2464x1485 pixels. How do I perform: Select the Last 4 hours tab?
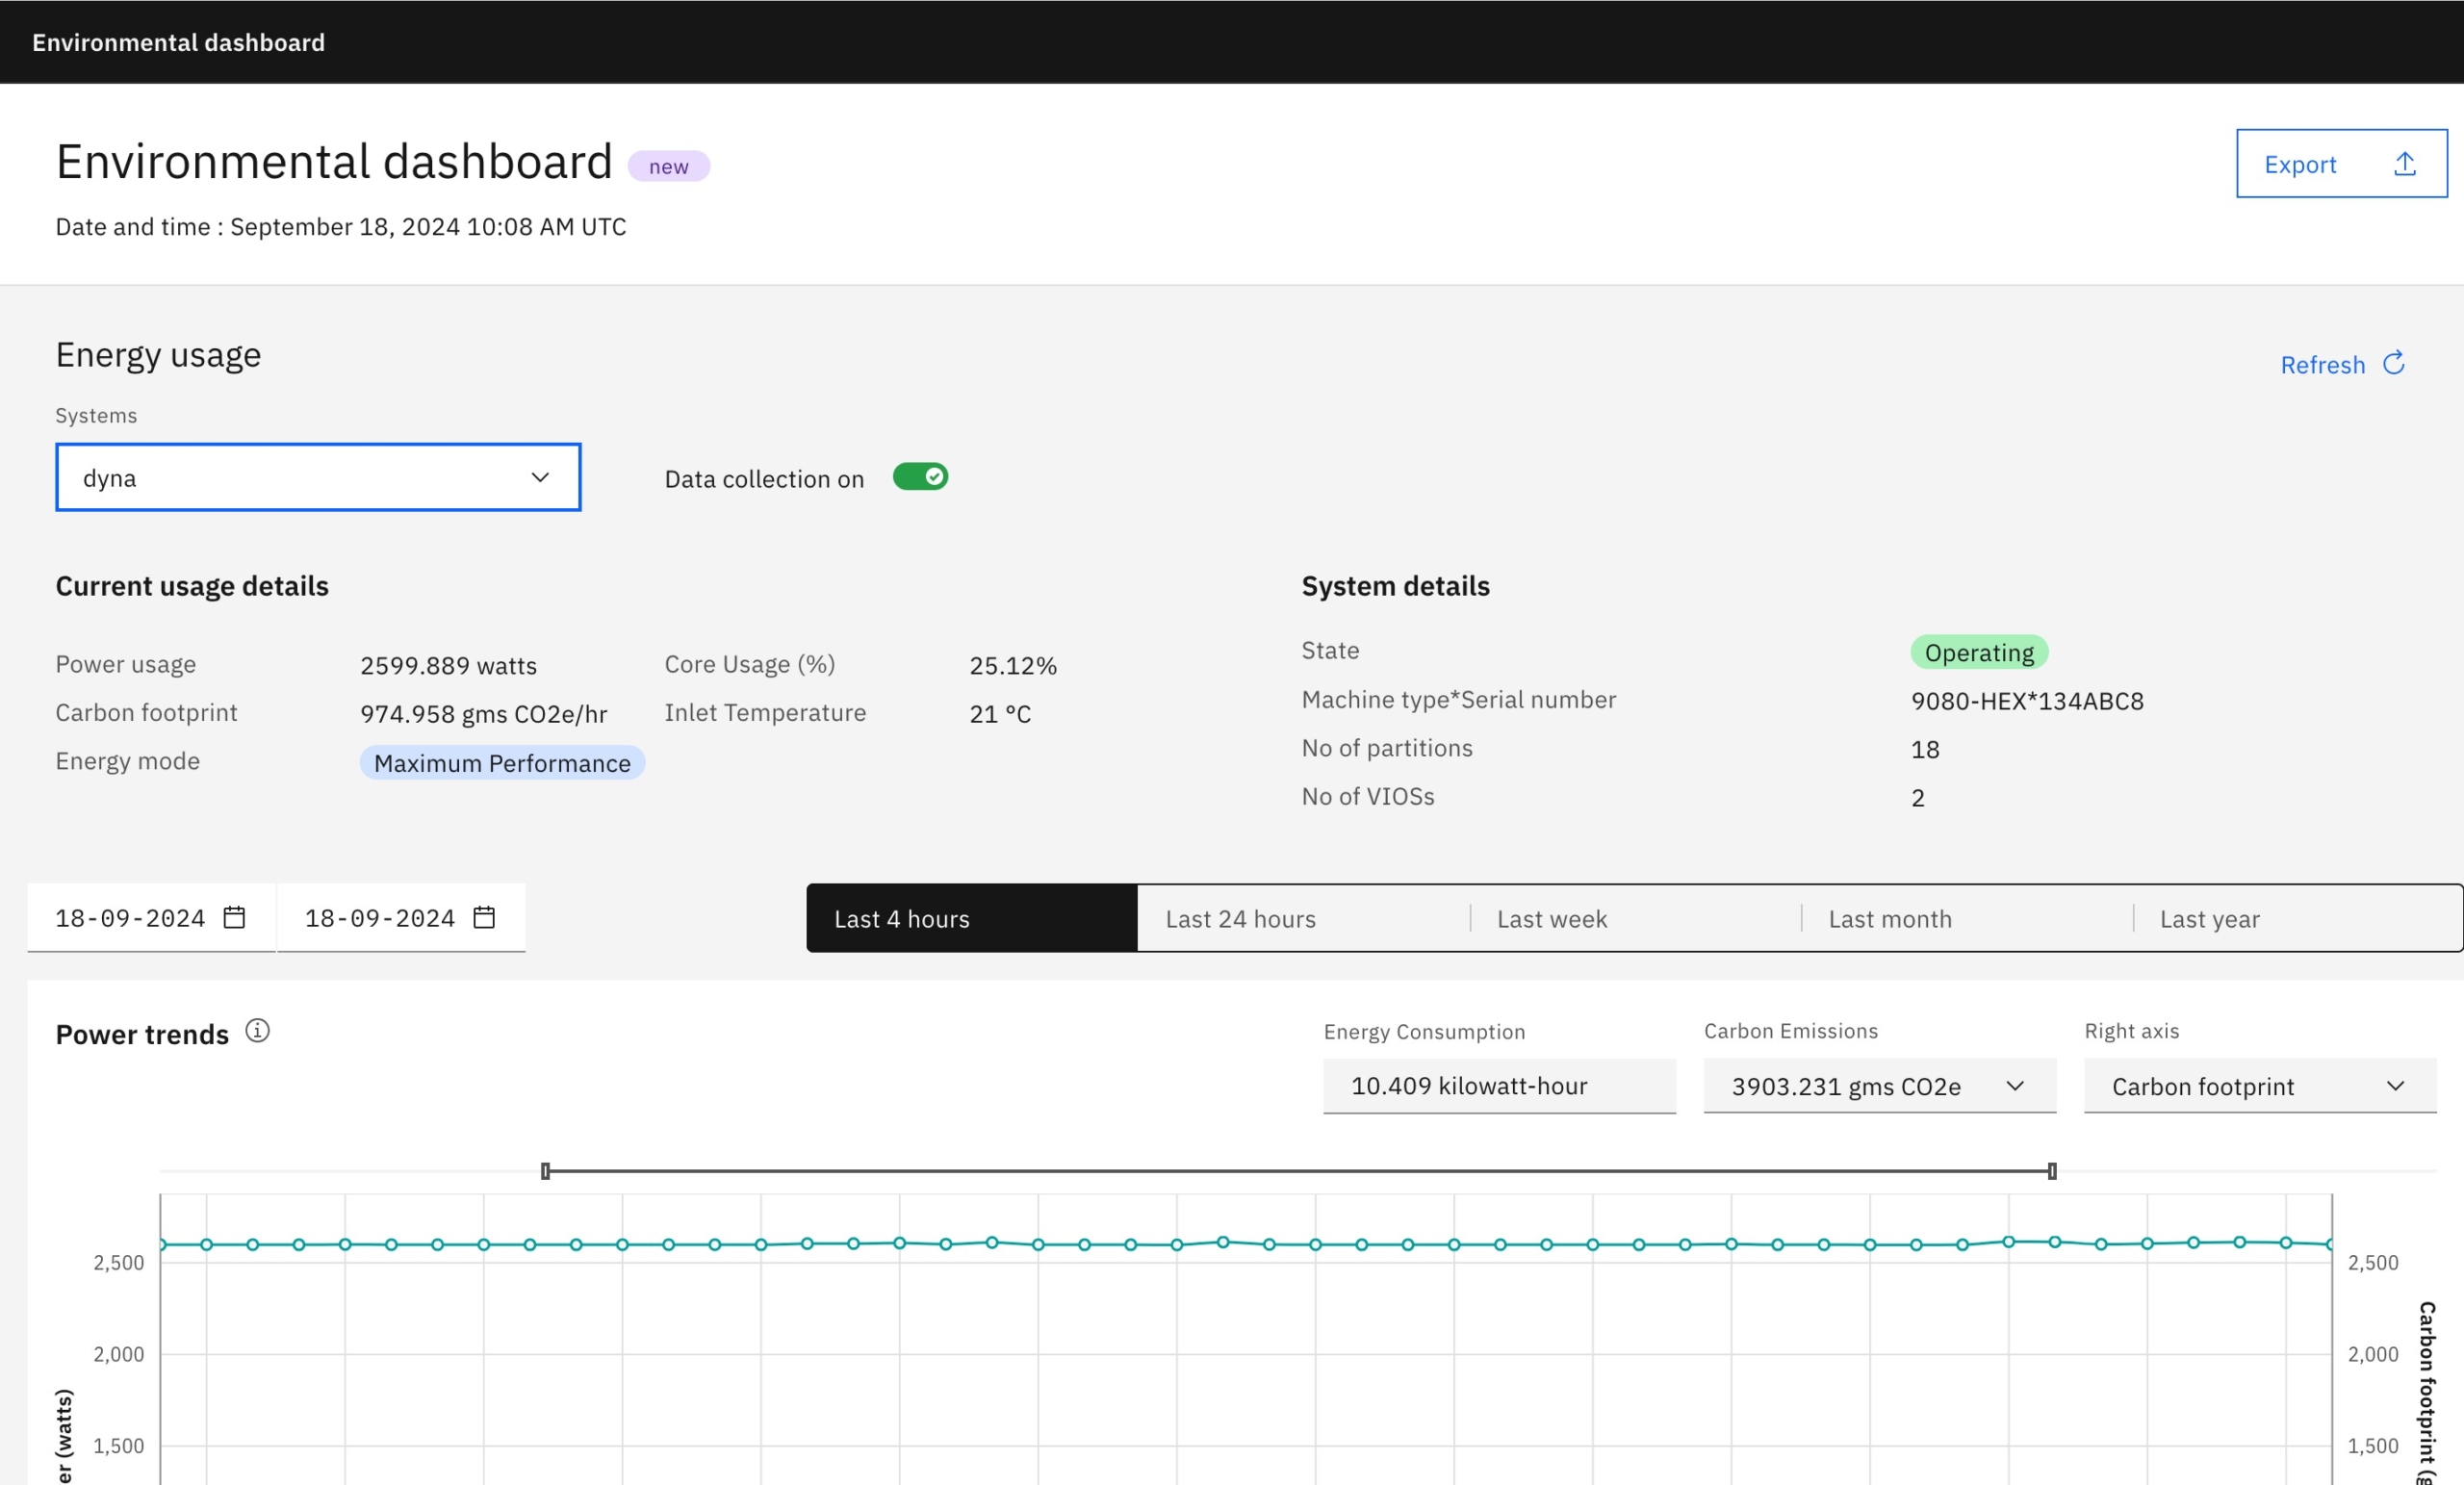(x=972, y=918)
